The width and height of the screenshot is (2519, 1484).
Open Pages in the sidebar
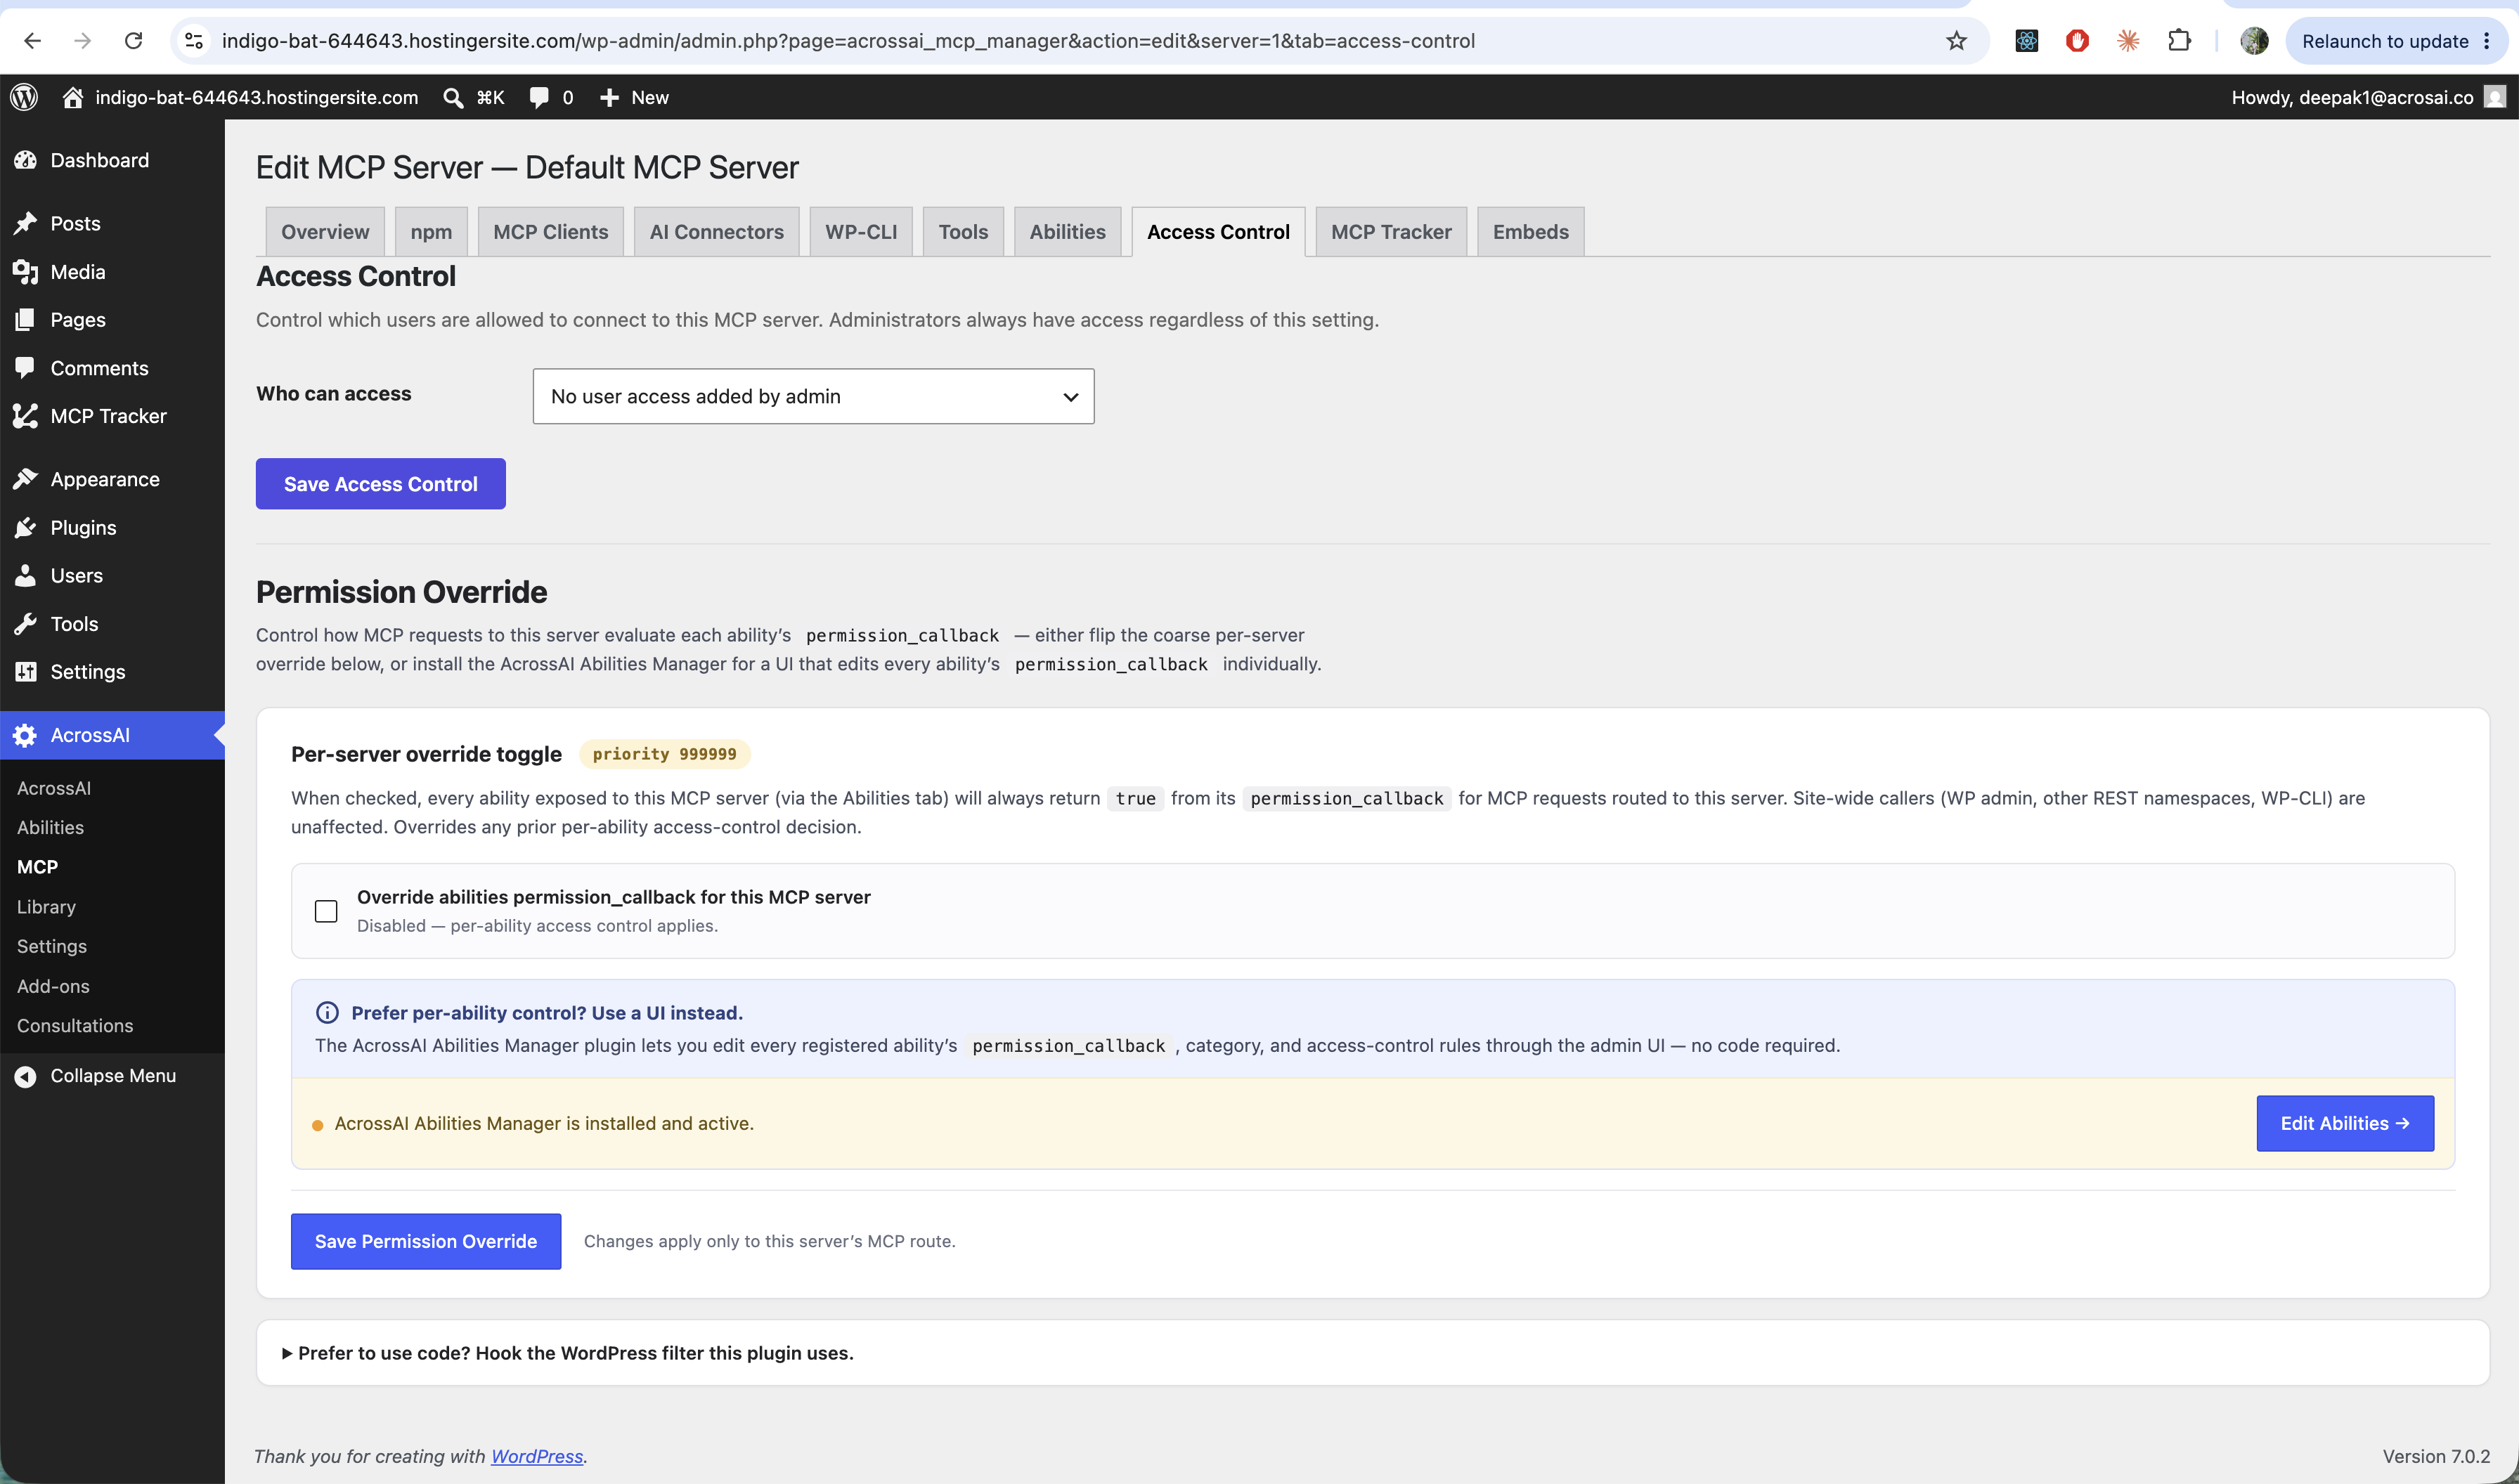pos(112,320)
